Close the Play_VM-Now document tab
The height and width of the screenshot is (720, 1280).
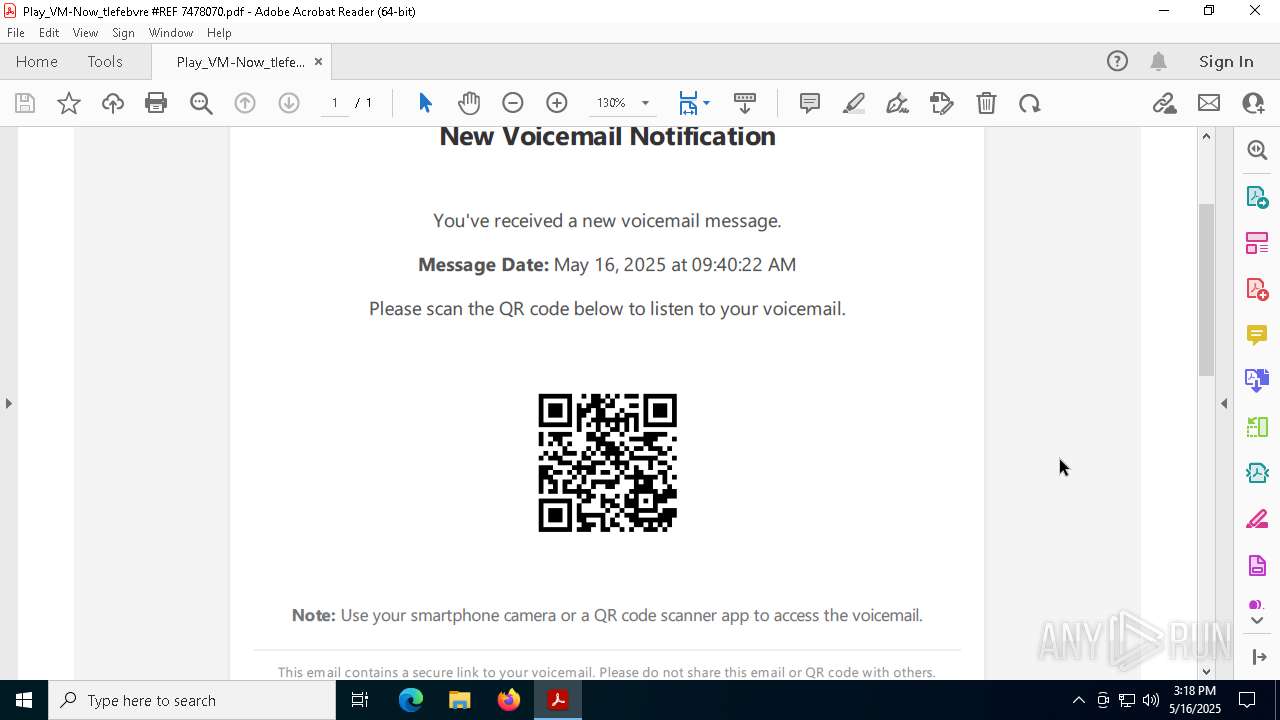point(318,62)
